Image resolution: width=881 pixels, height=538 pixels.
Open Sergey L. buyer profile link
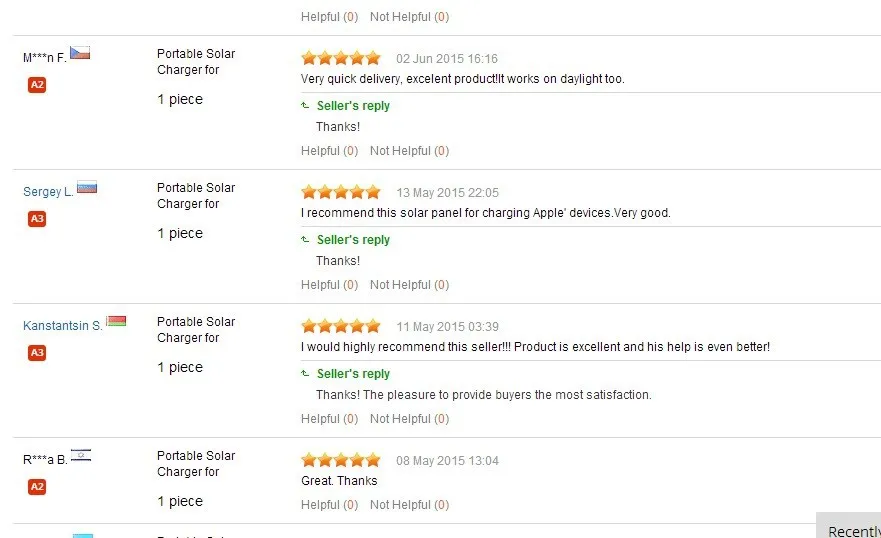[48, 192]
